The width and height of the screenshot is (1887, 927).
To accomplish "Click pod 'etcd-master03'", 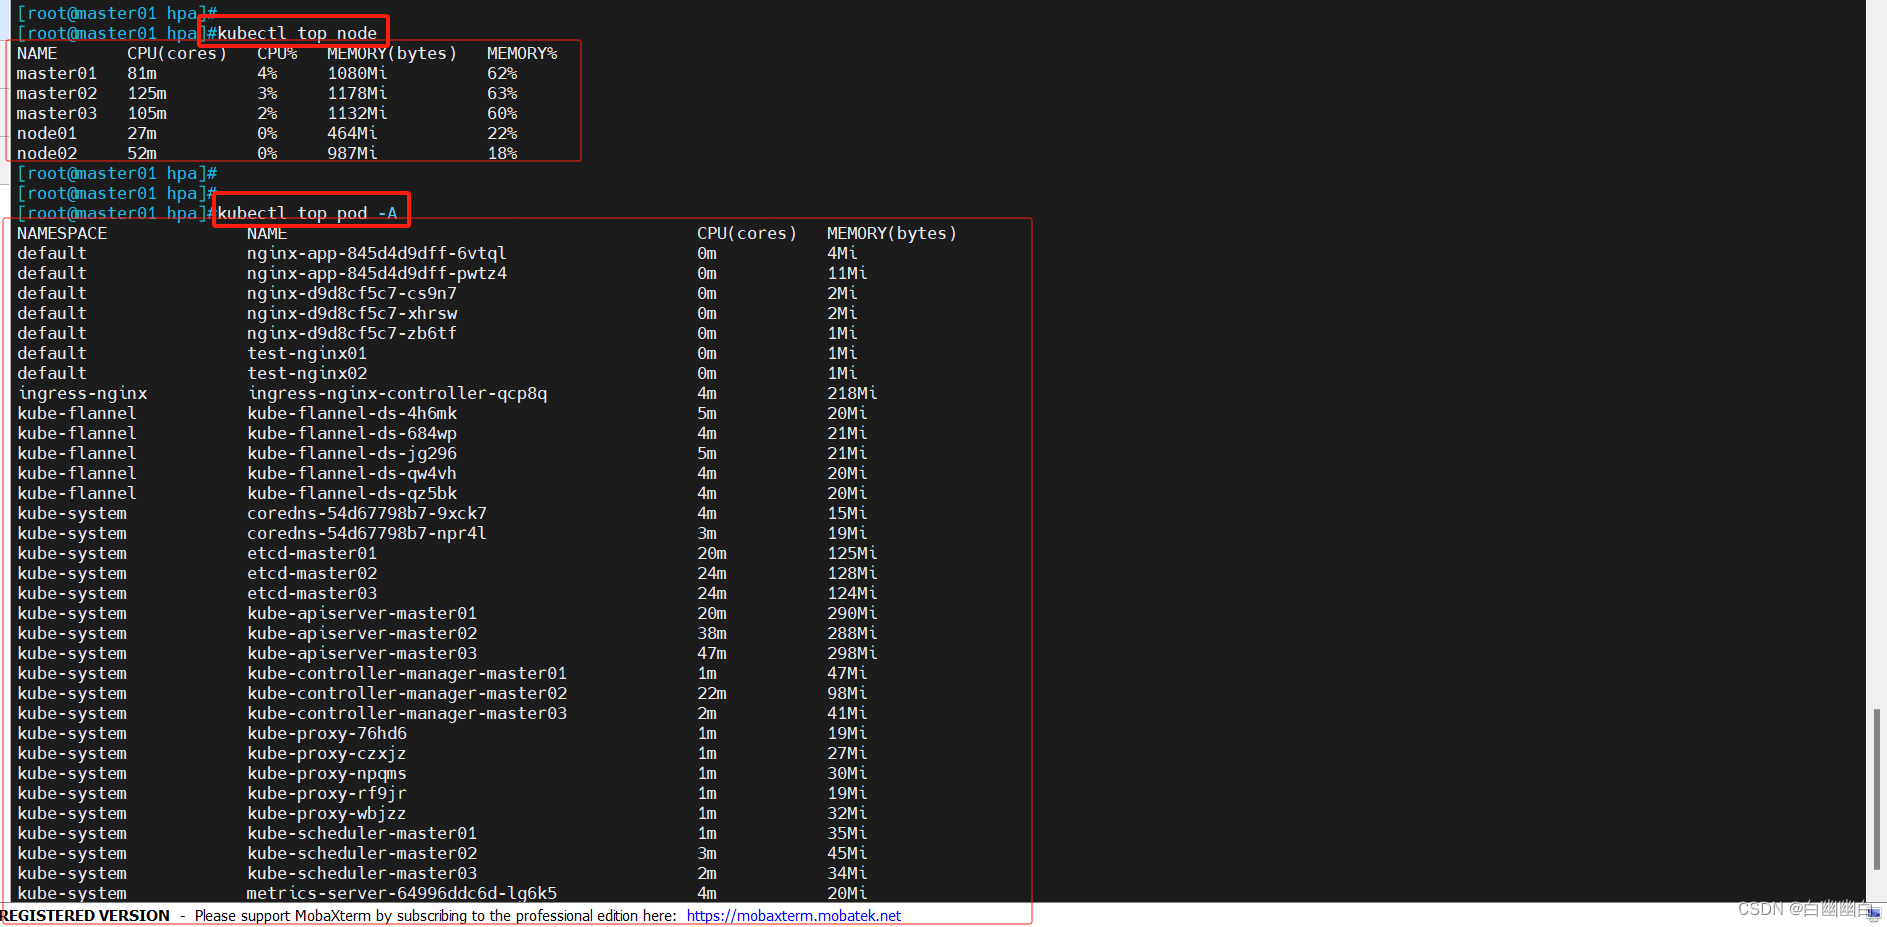I will click(312, 593).
